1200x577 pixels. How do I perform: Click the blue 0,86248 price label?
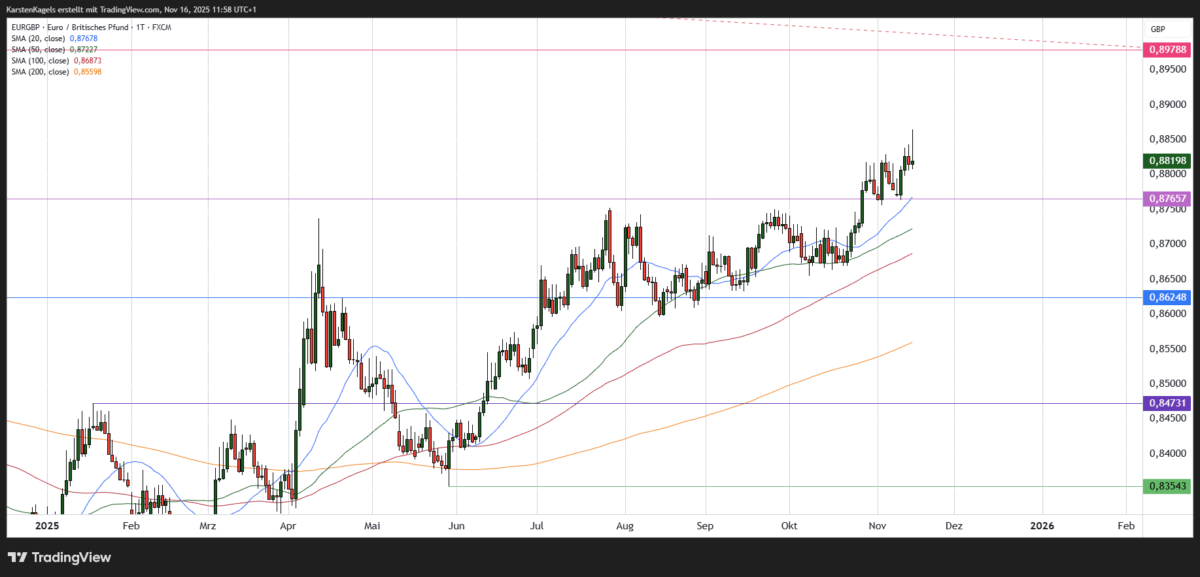[1166, 296]
